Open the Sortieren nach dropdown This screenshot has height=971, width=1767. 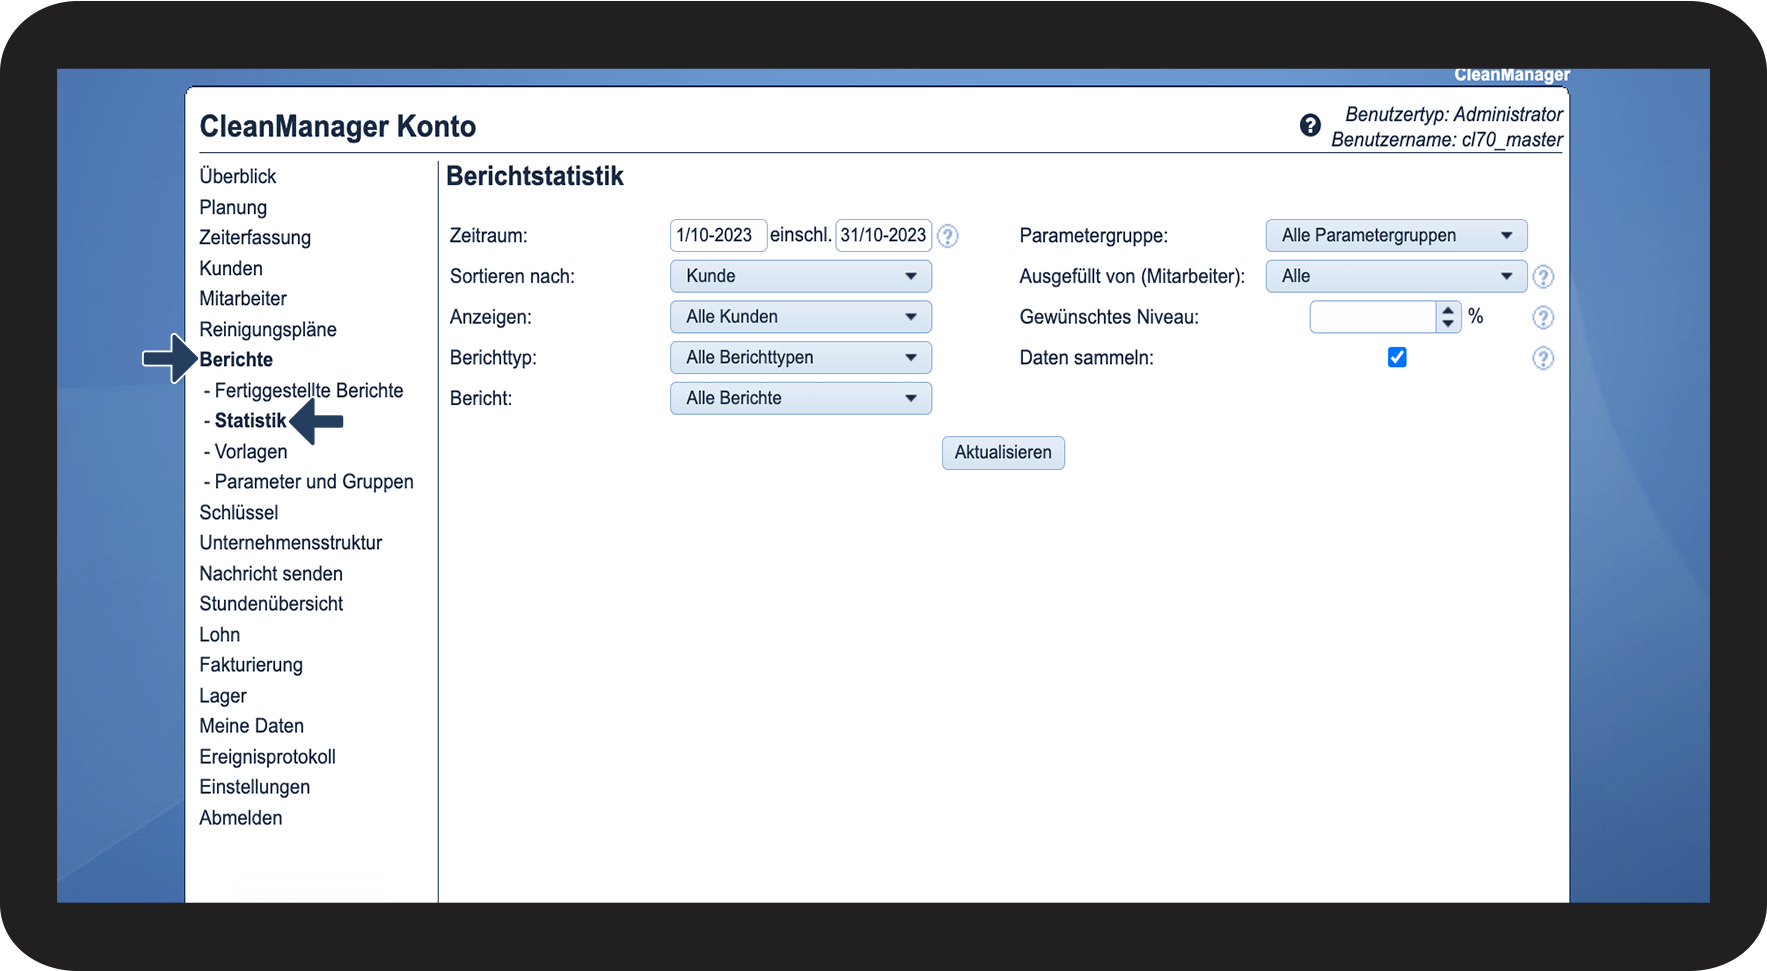pos(800,276)
